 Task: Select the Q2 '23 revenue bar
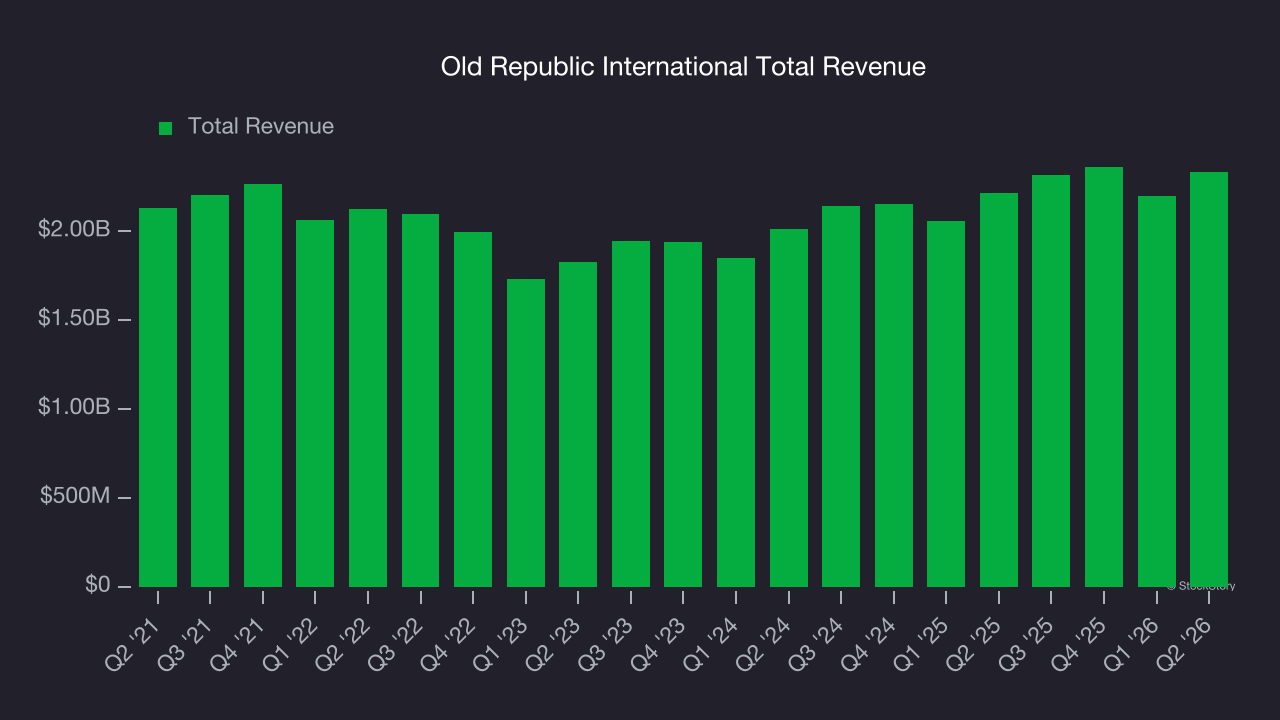coord(578,424)
